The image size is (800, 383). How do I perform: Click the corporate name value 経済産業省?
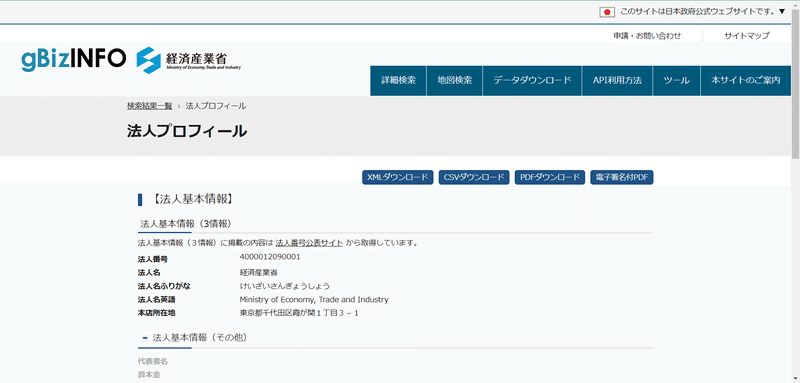(259, 272)
